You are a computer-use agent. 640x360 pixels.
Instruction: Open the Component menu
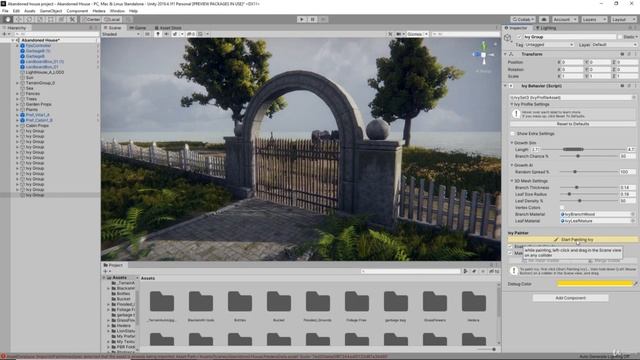(77, 11)
